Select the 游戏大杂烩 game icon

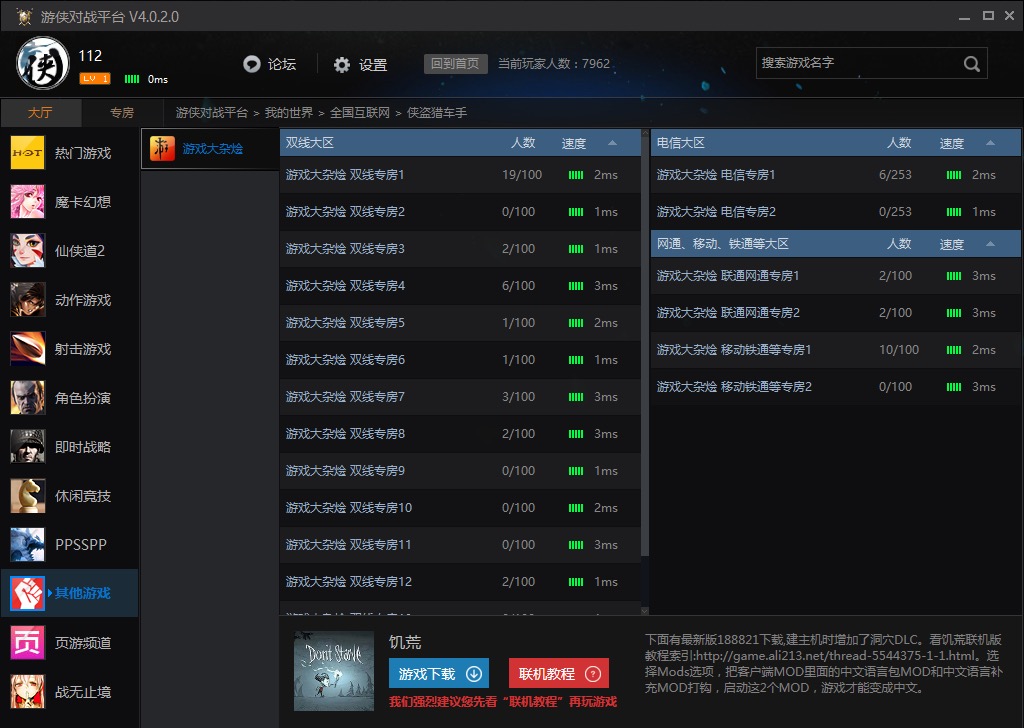tap(162, 148)
